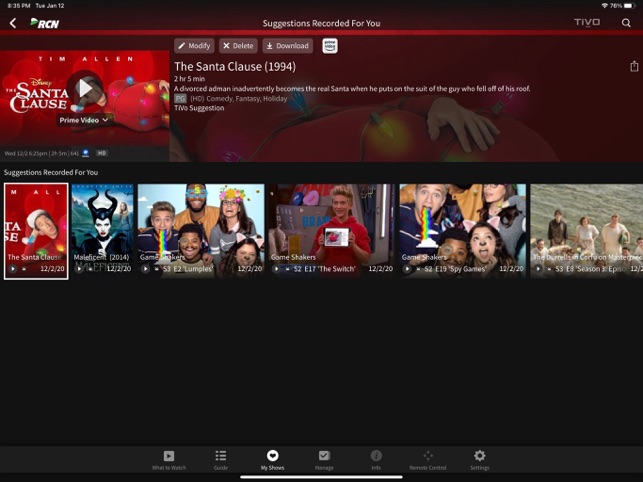Expand the Prime Video source dropdown
The width and height of the screenshot is (643, 482).
point(84,120)
